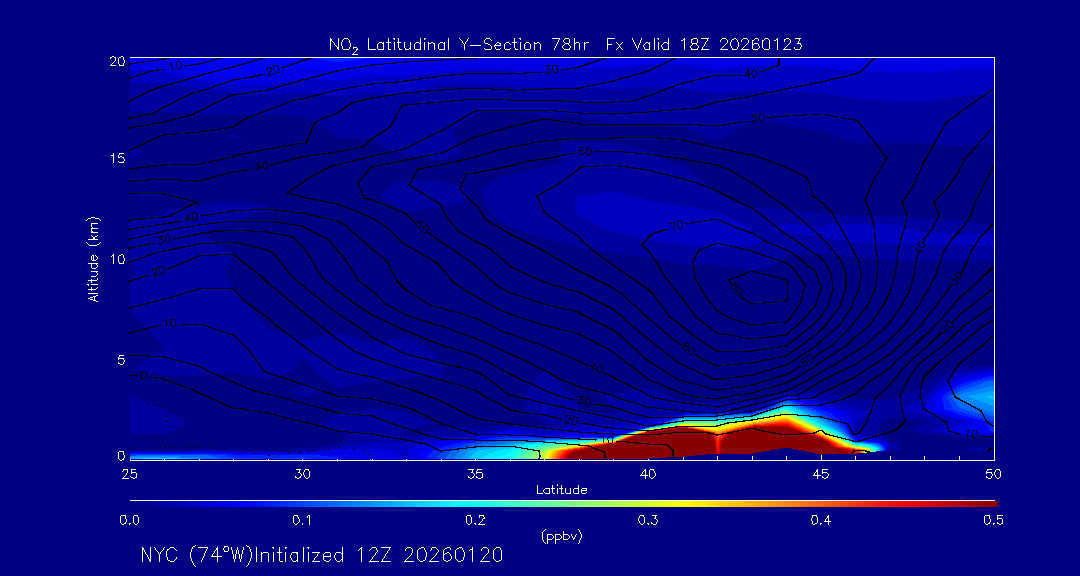Select the latitude 45 tick label

click(x=821, y=473)
